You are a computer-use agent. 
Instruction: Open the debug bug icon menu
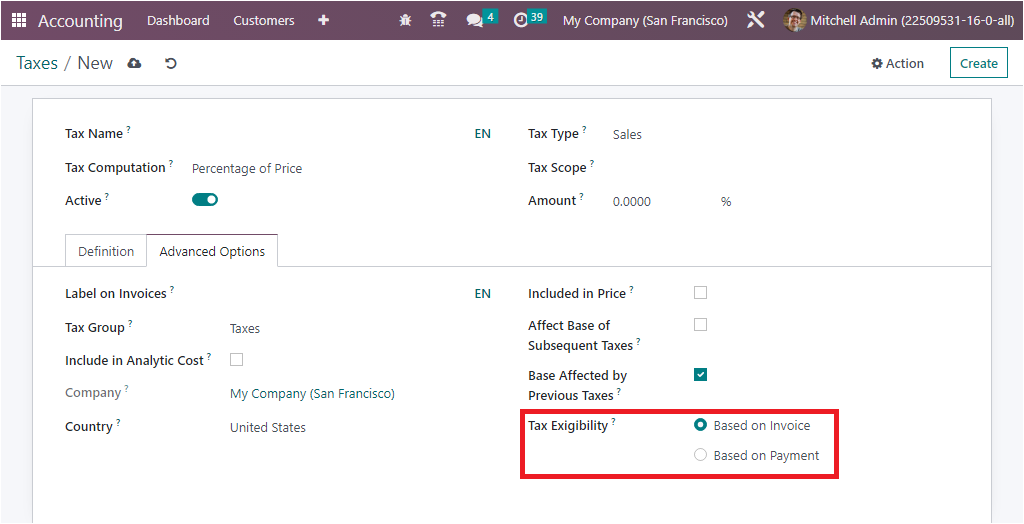pos(405,20)
